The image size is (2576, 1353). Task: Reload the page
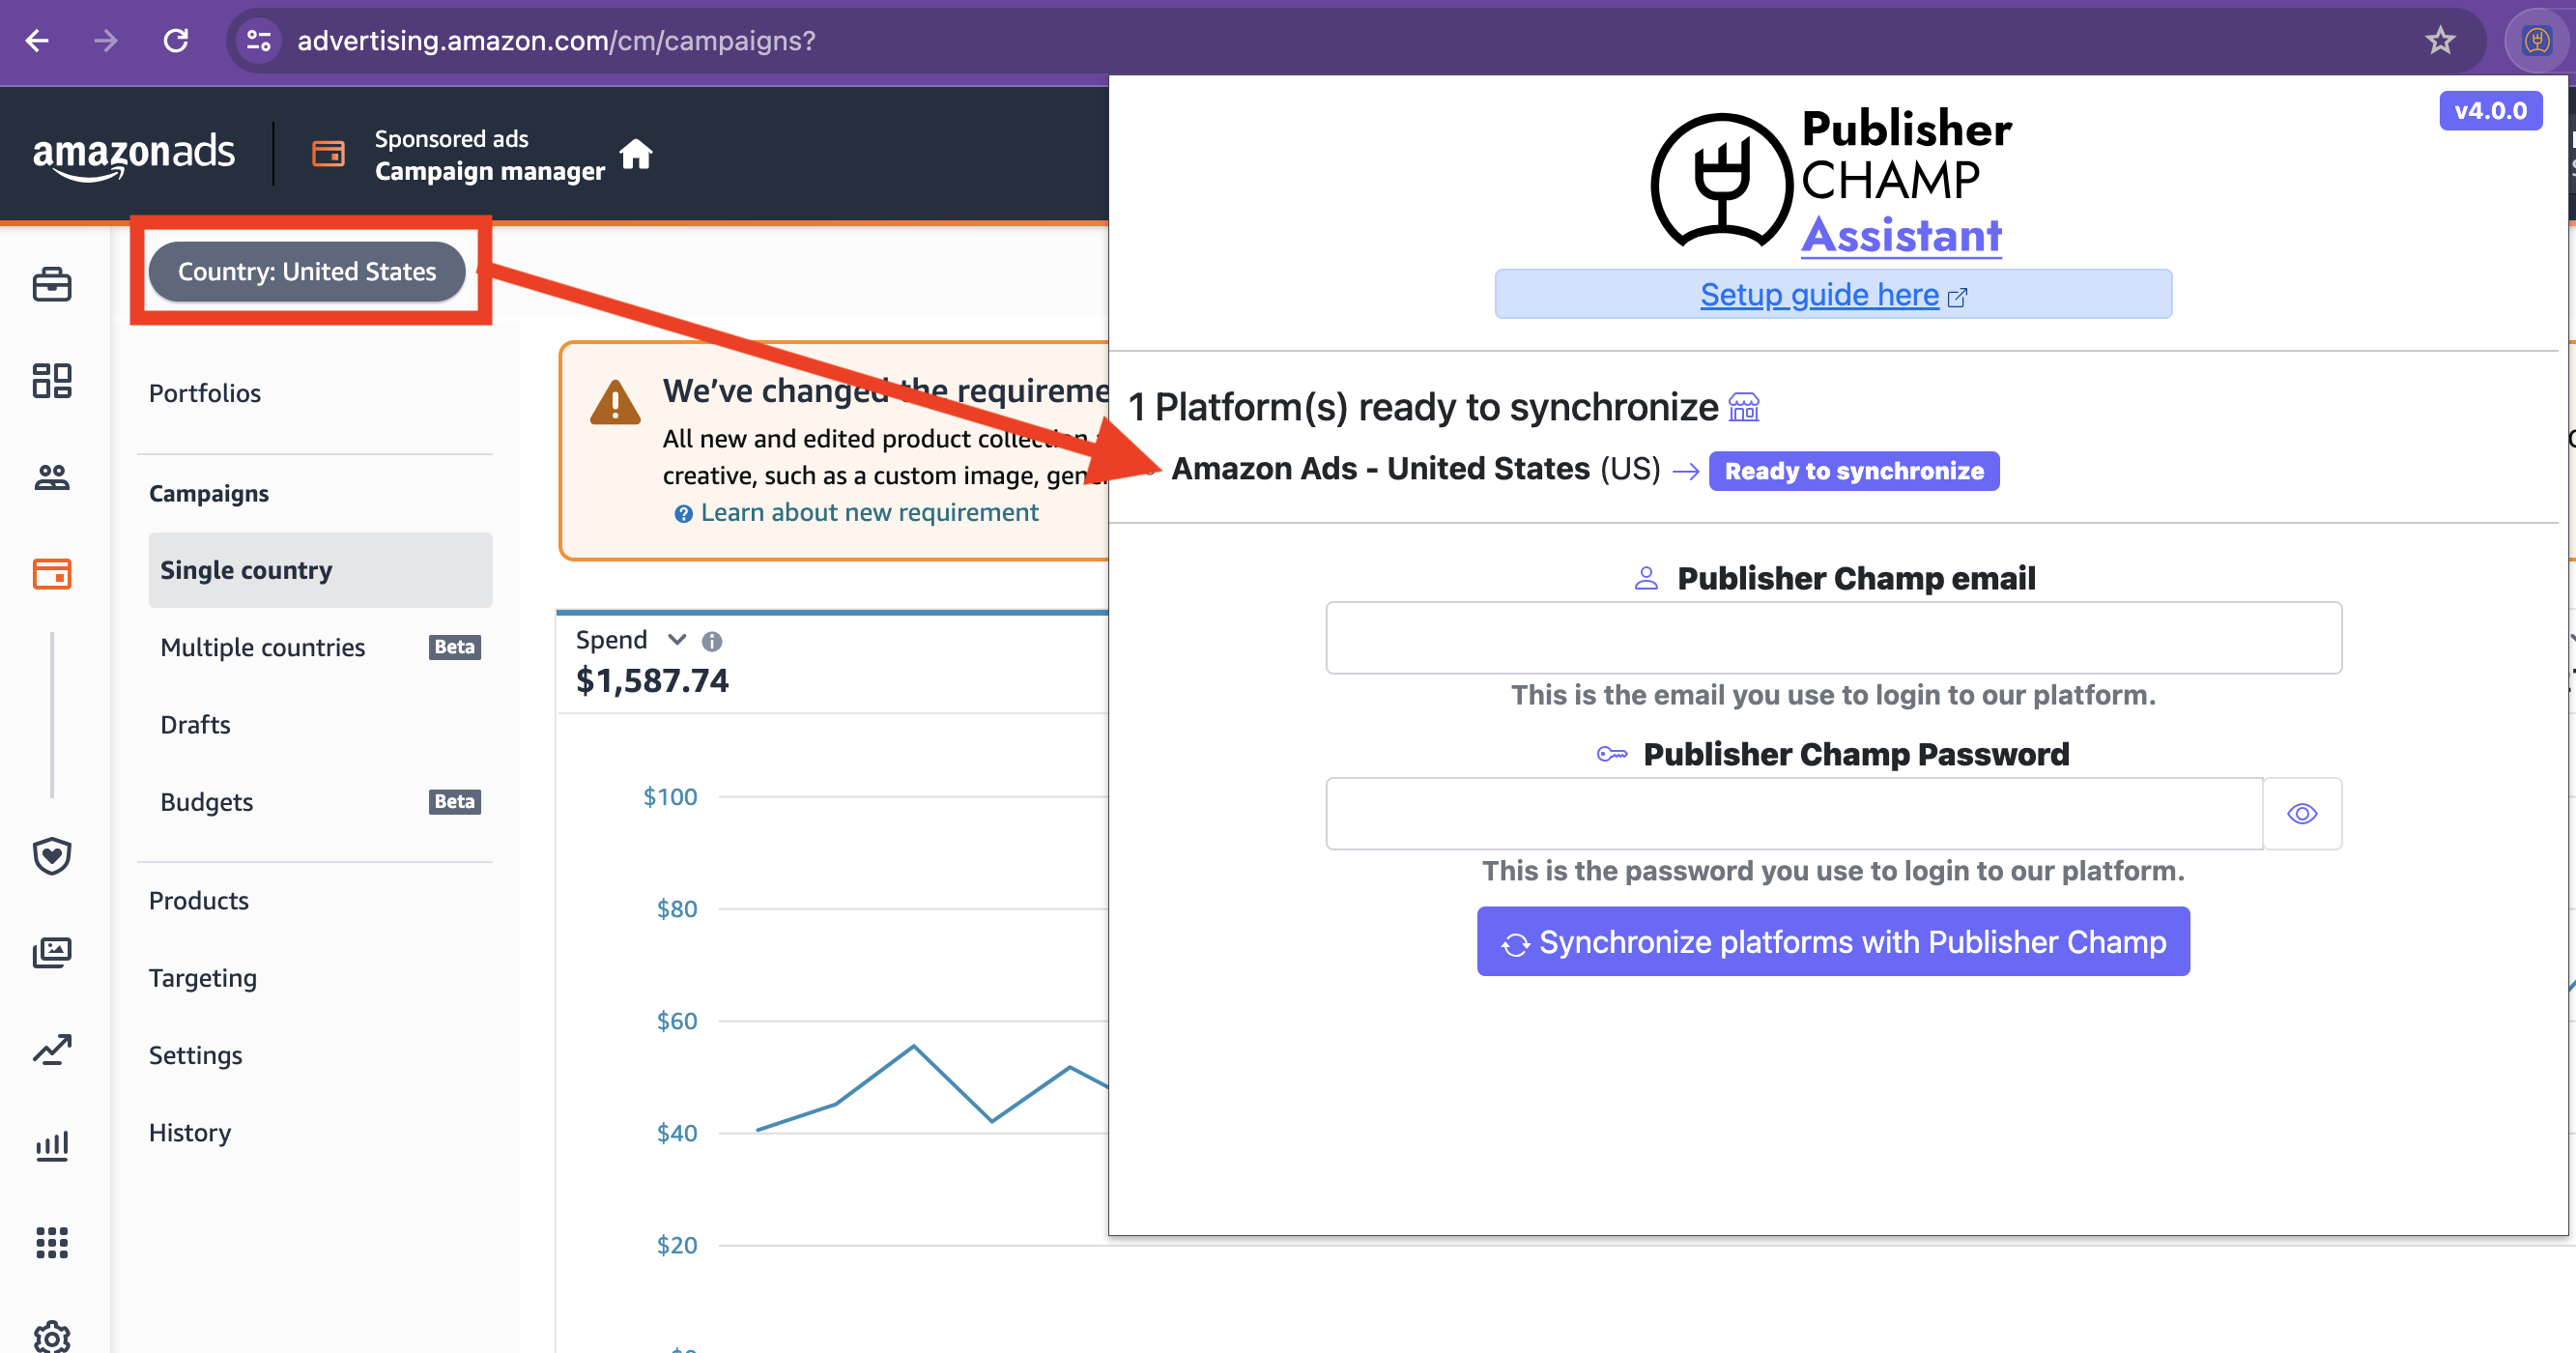tap(176, 41)
